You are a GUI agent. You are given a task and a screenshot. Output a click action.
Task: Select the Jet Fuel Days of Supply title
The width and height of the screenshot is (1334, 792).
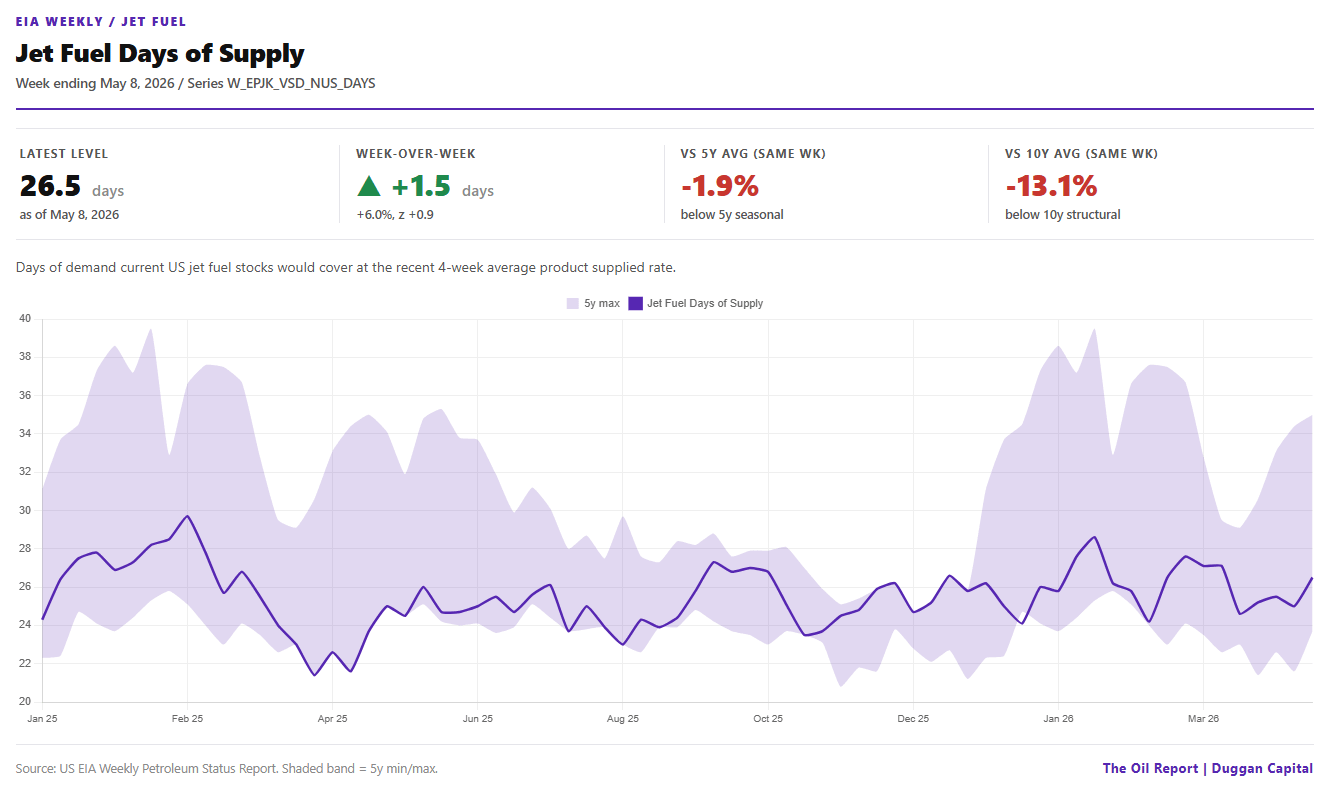point(160,53)
